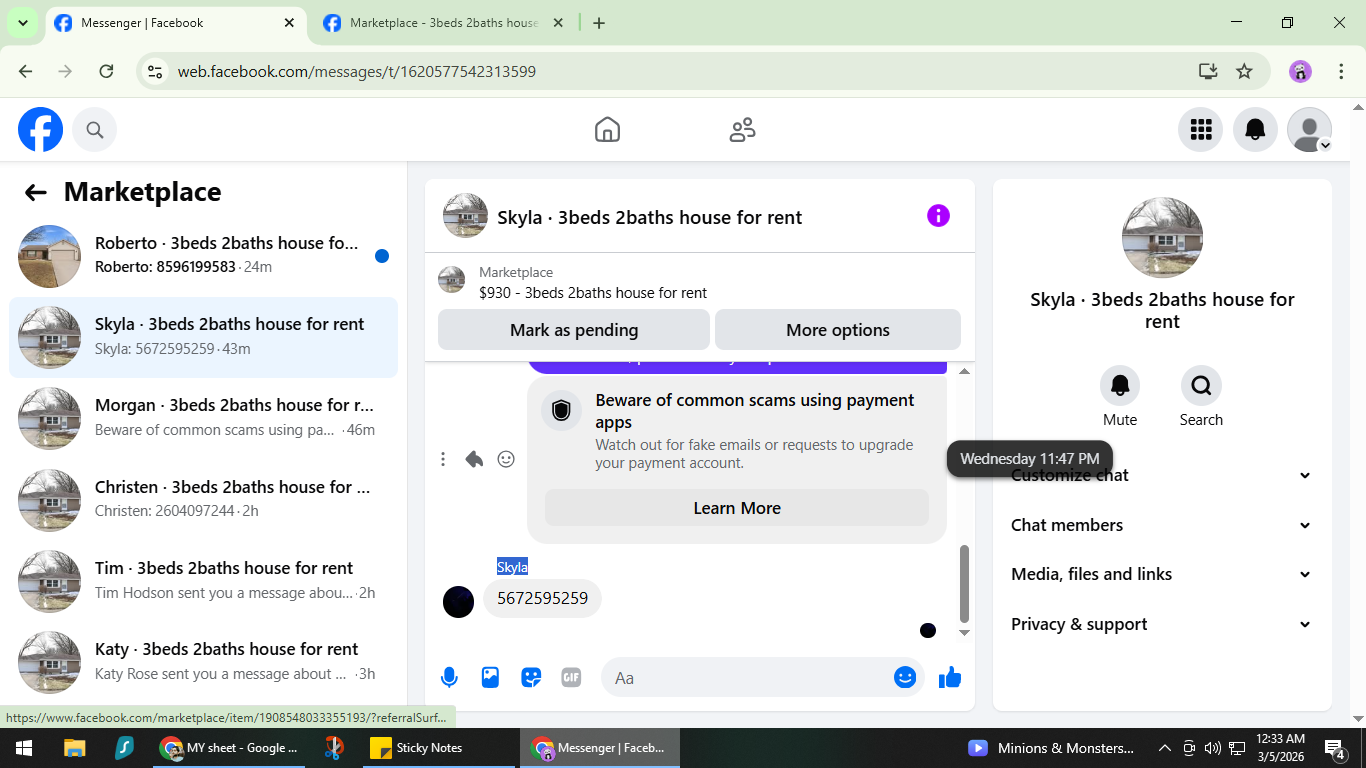This screenshot has height=768, width=1366.
Task: Open File Explorer from the taskbar
Action: pyautogui.click(x=74, y=748)
